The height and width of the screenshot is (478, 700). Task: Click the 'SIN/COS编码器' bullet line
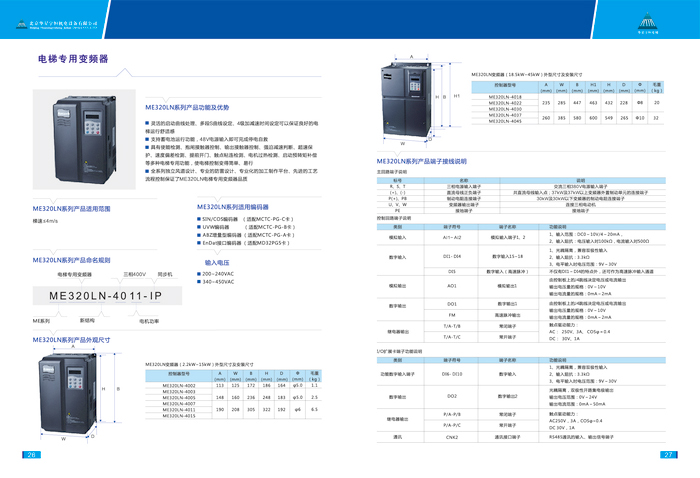246,219
